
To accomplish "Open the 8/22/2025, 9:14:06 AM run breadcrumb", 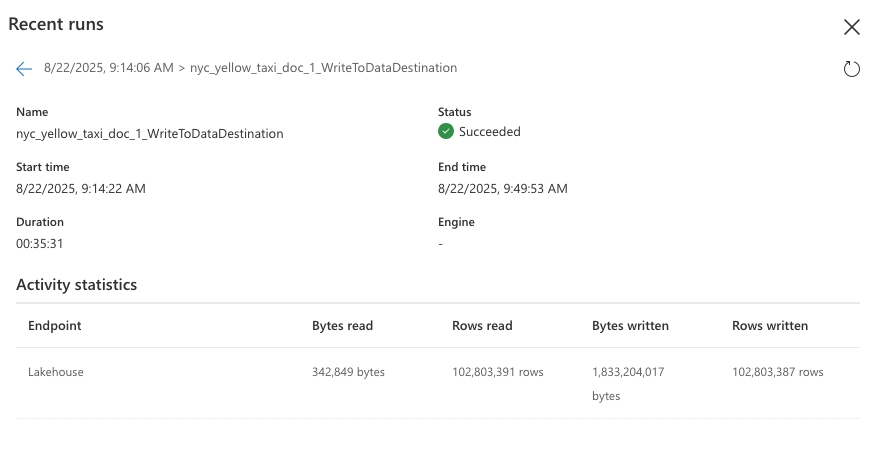I will point(109,68).
